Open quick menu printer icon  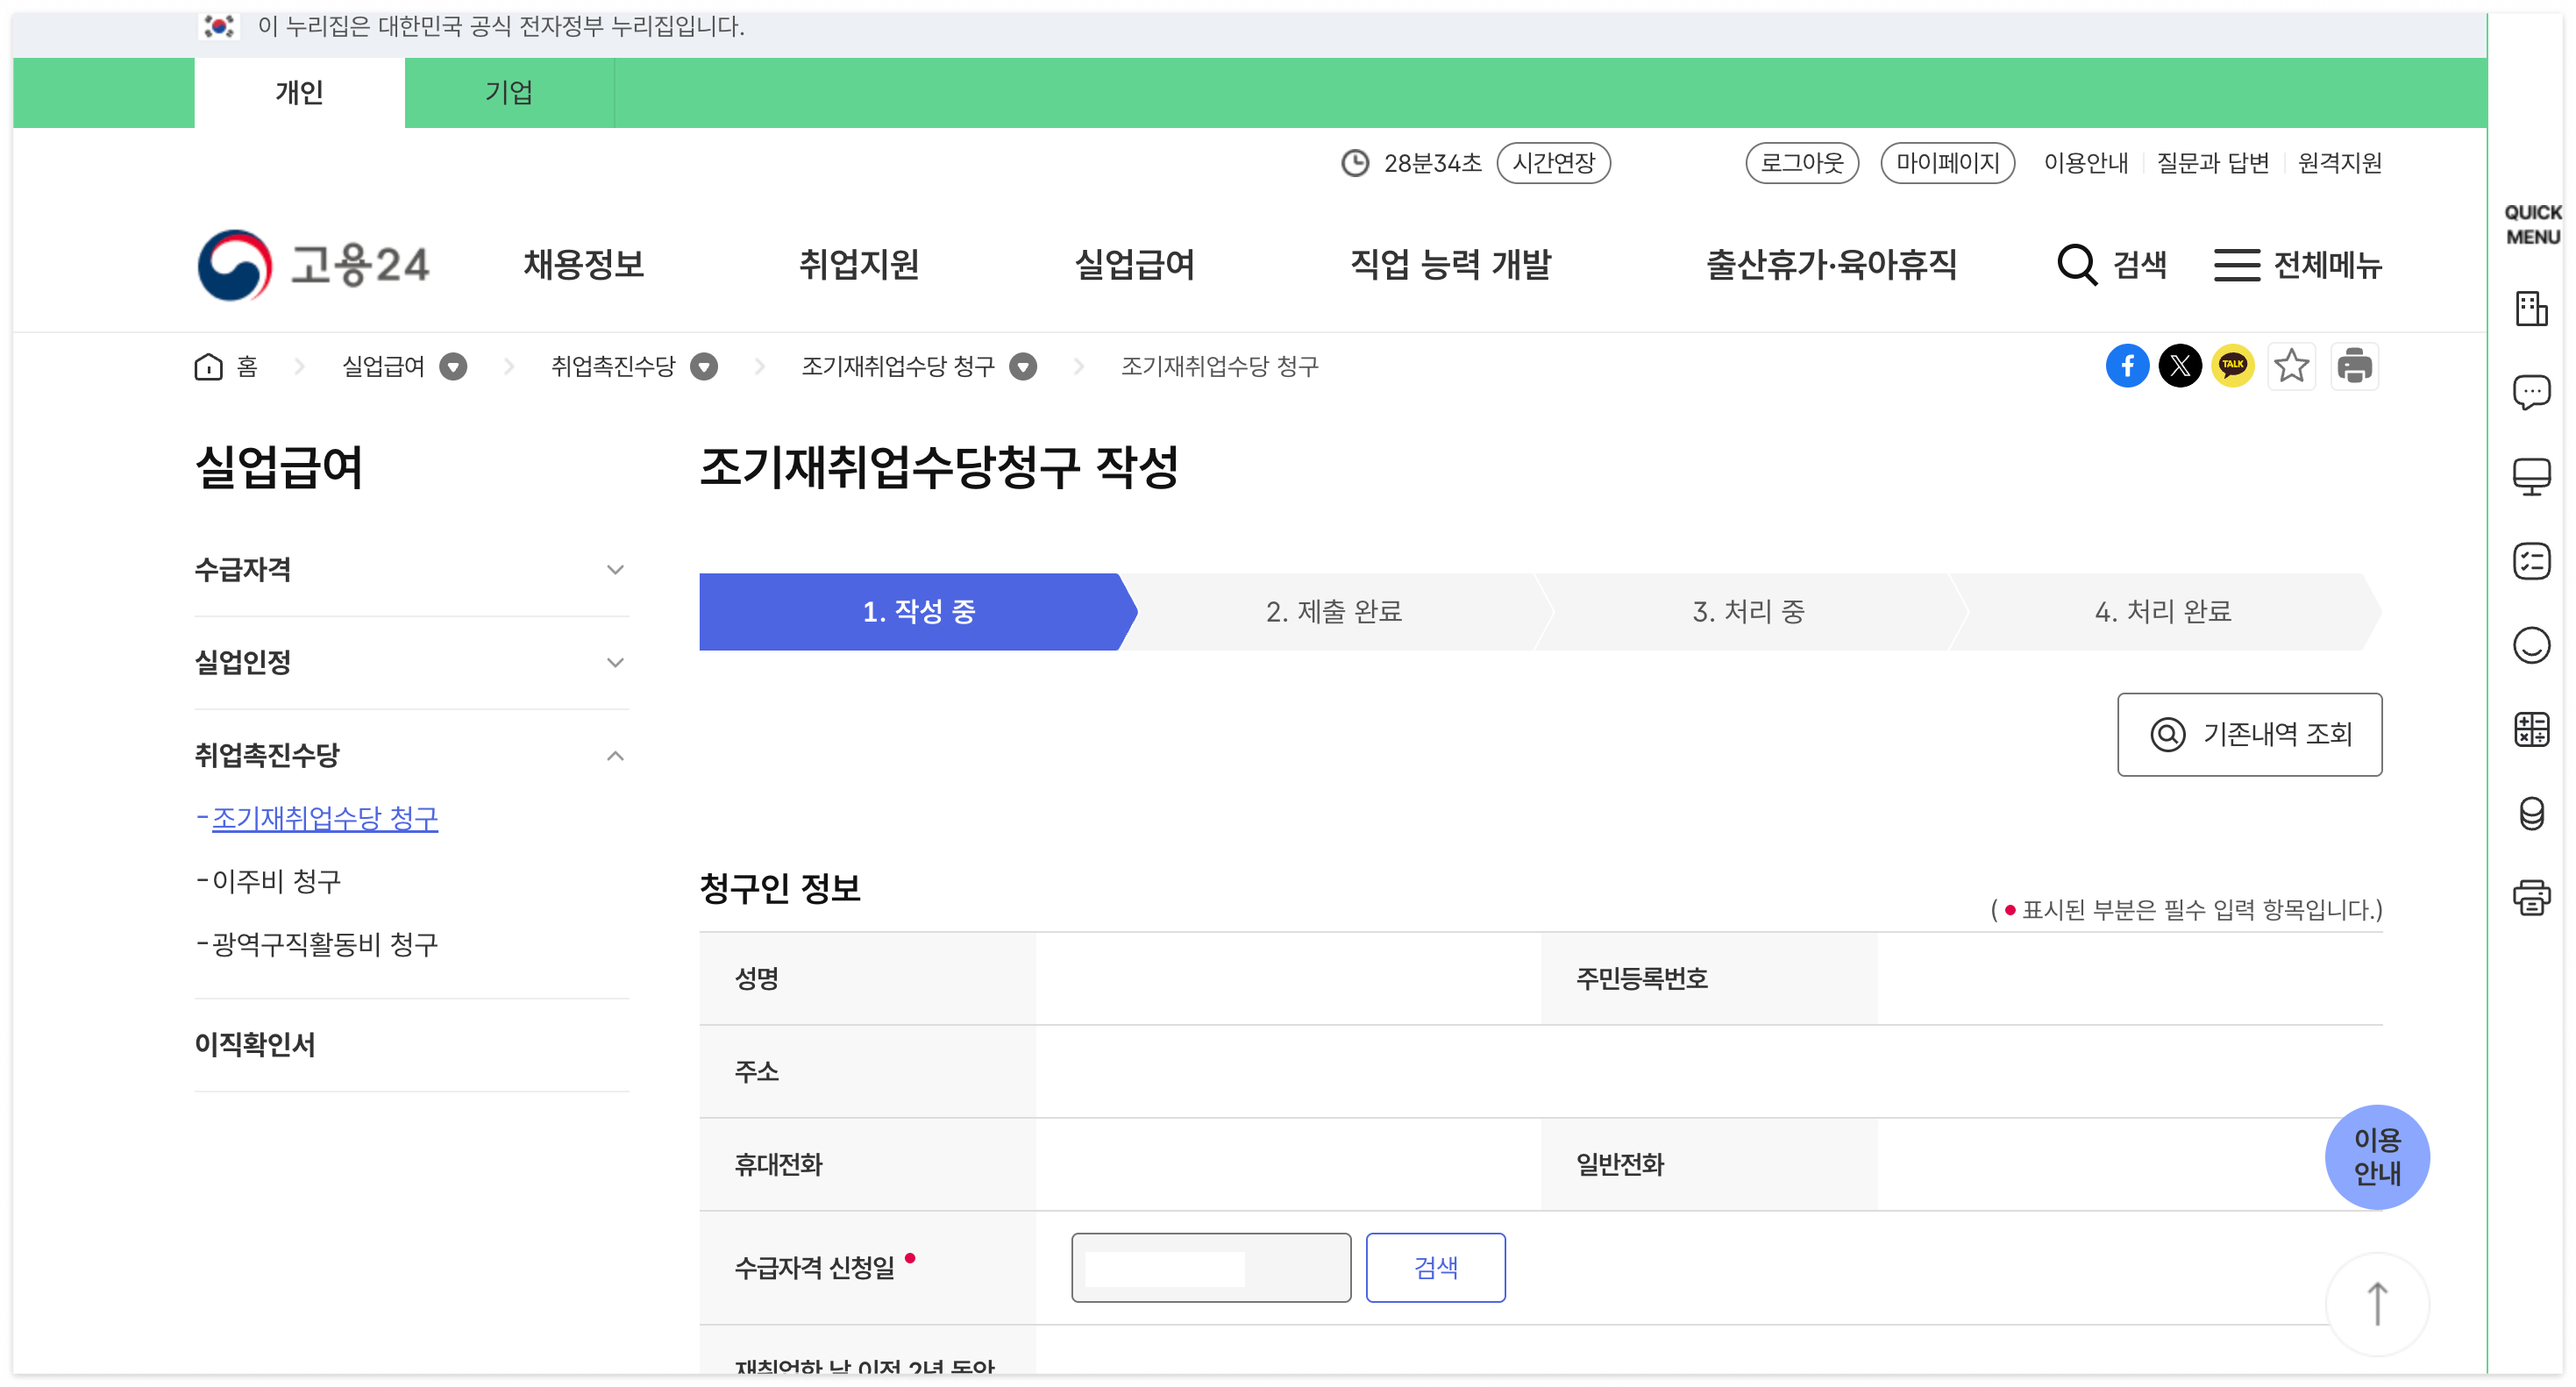[2531, 897]
